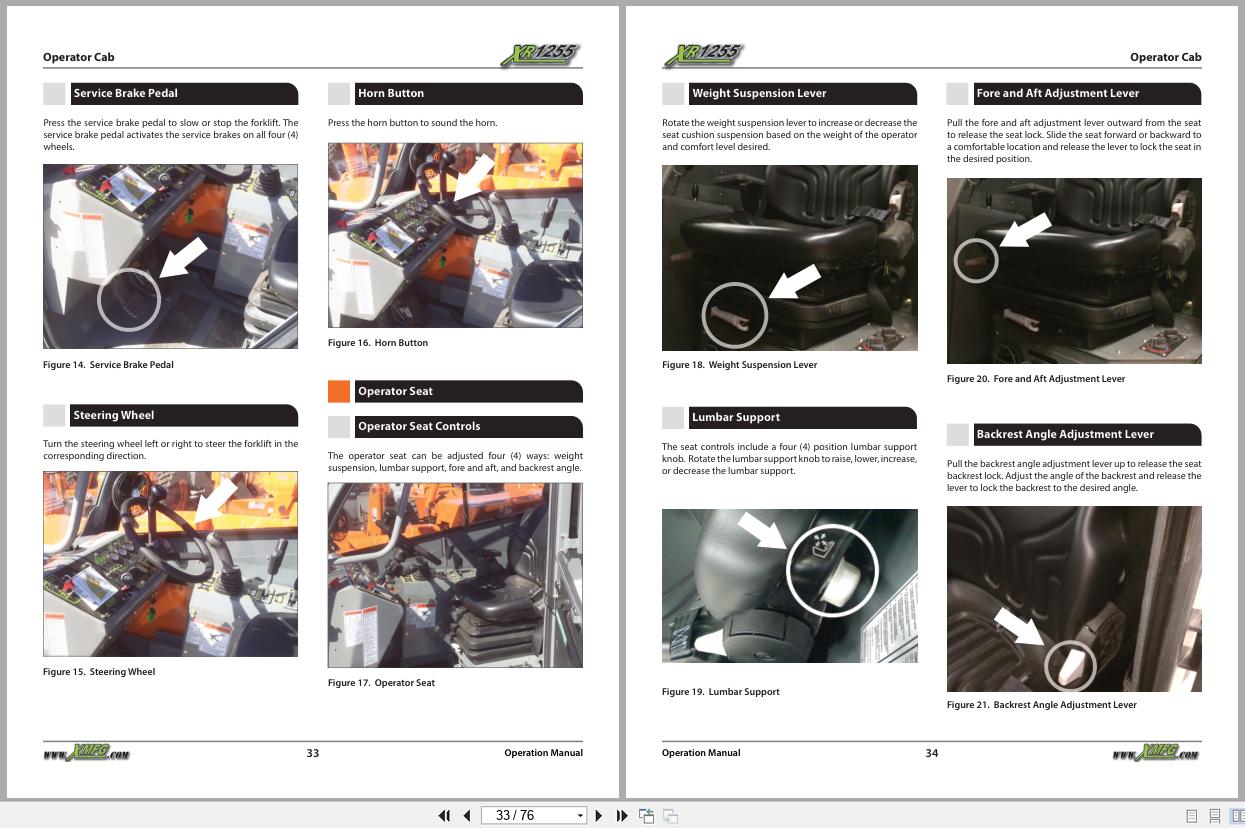Click the www.XMFG.com link on page 33
This screenshot has width=1245, height=828.
click(x=86, y=753)
